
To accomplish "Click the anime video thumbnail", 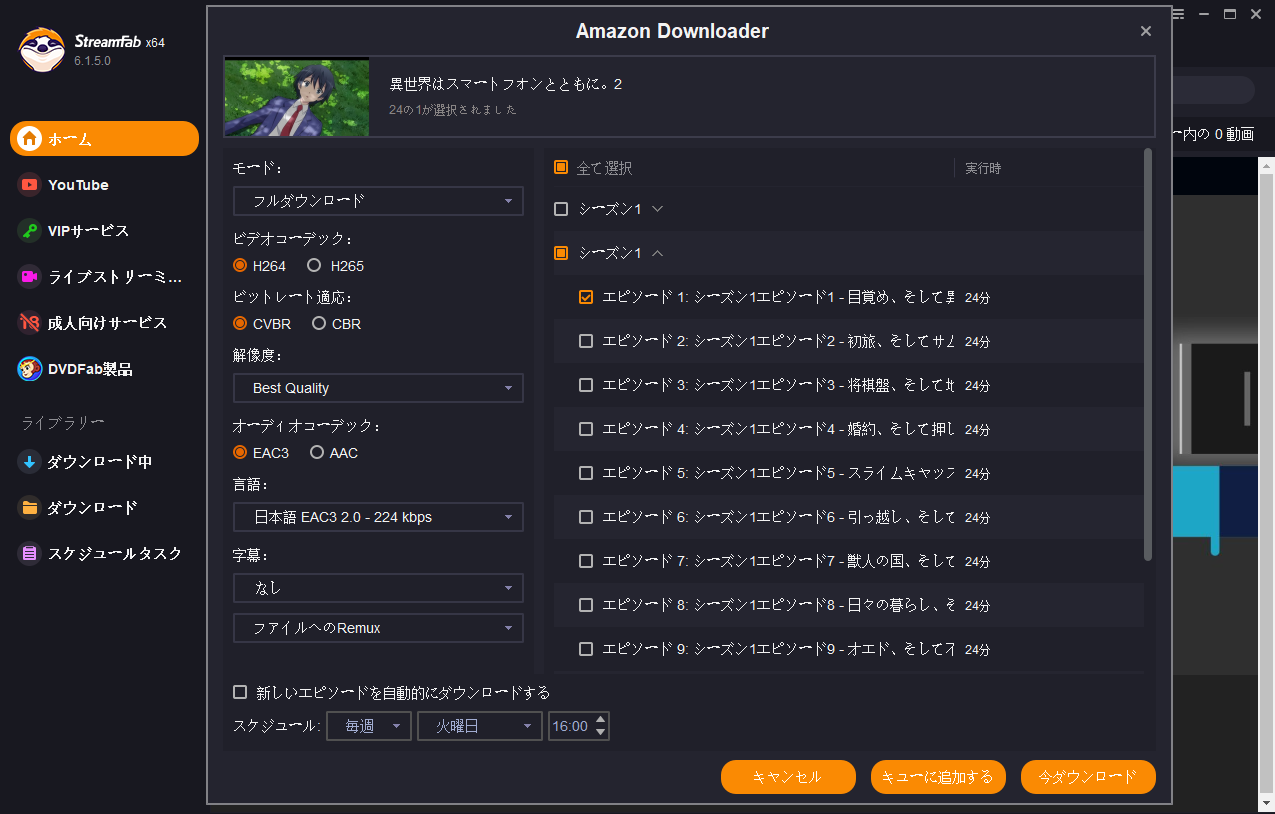I will [x=297, y=97].
